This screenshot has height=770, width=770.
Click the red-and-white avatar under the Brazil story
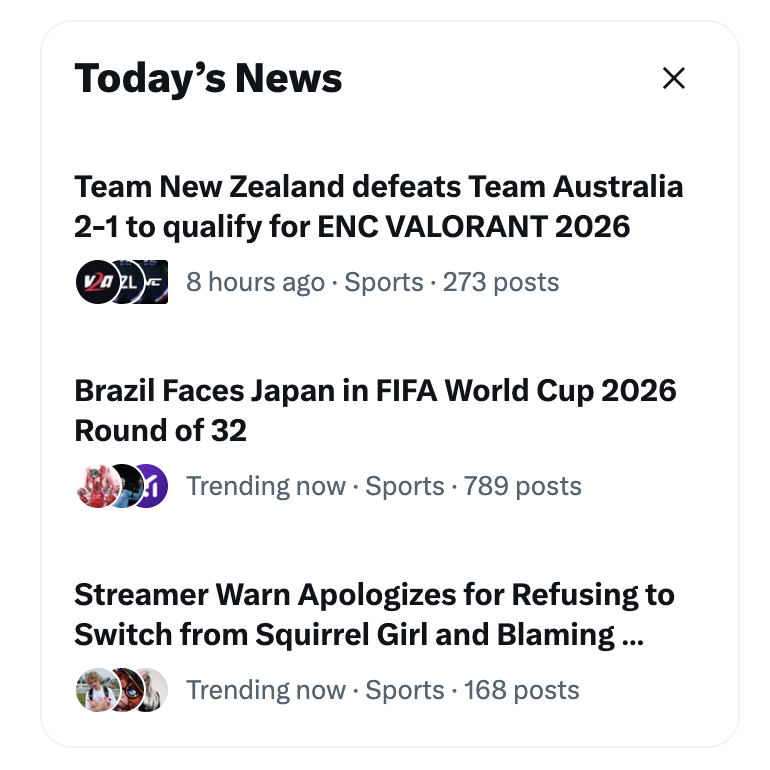click(x=98, y=486)
